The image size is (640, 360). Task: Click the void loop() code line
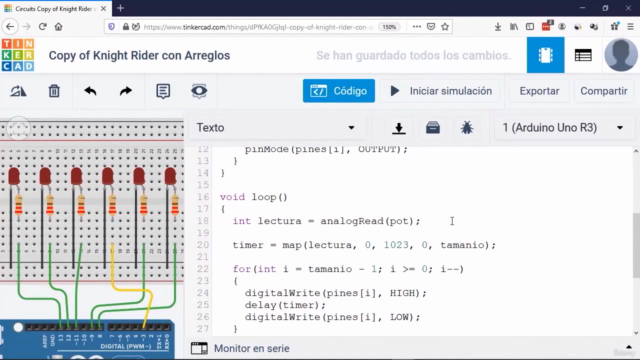[x=253, y=197]
